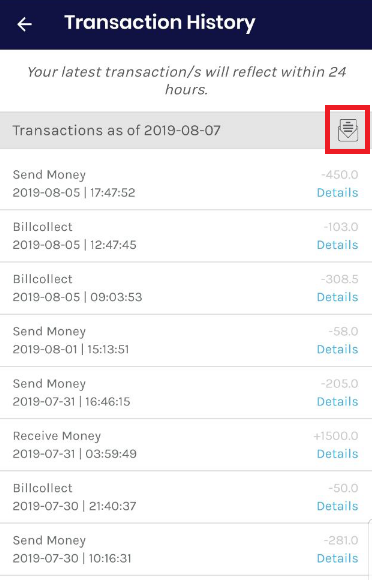The image size is (375, 580).
Task: Show Details of Send Money -58.0
Action: point(337,349)
